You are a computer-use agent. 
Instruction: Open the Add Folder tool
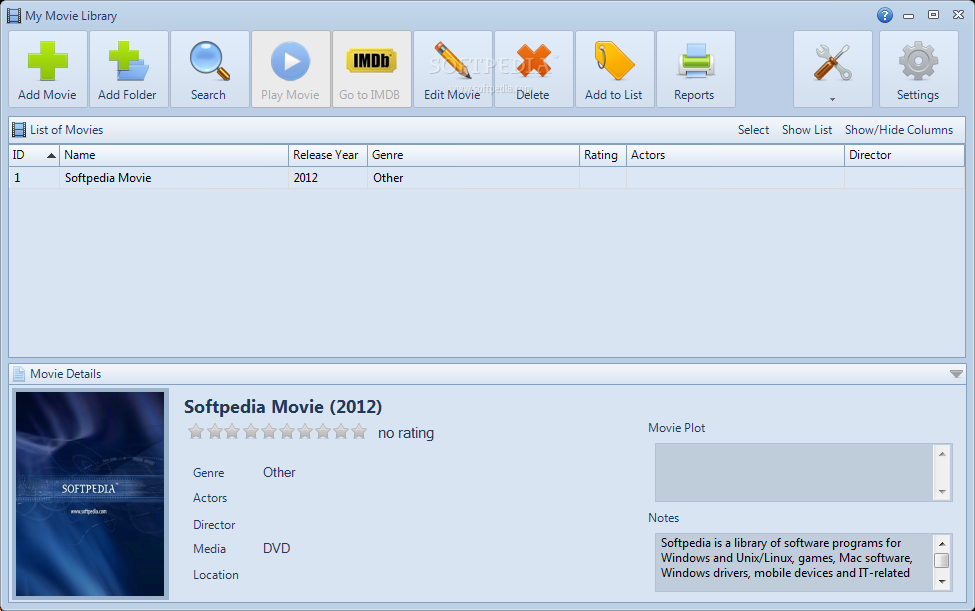tap(129, 69)
